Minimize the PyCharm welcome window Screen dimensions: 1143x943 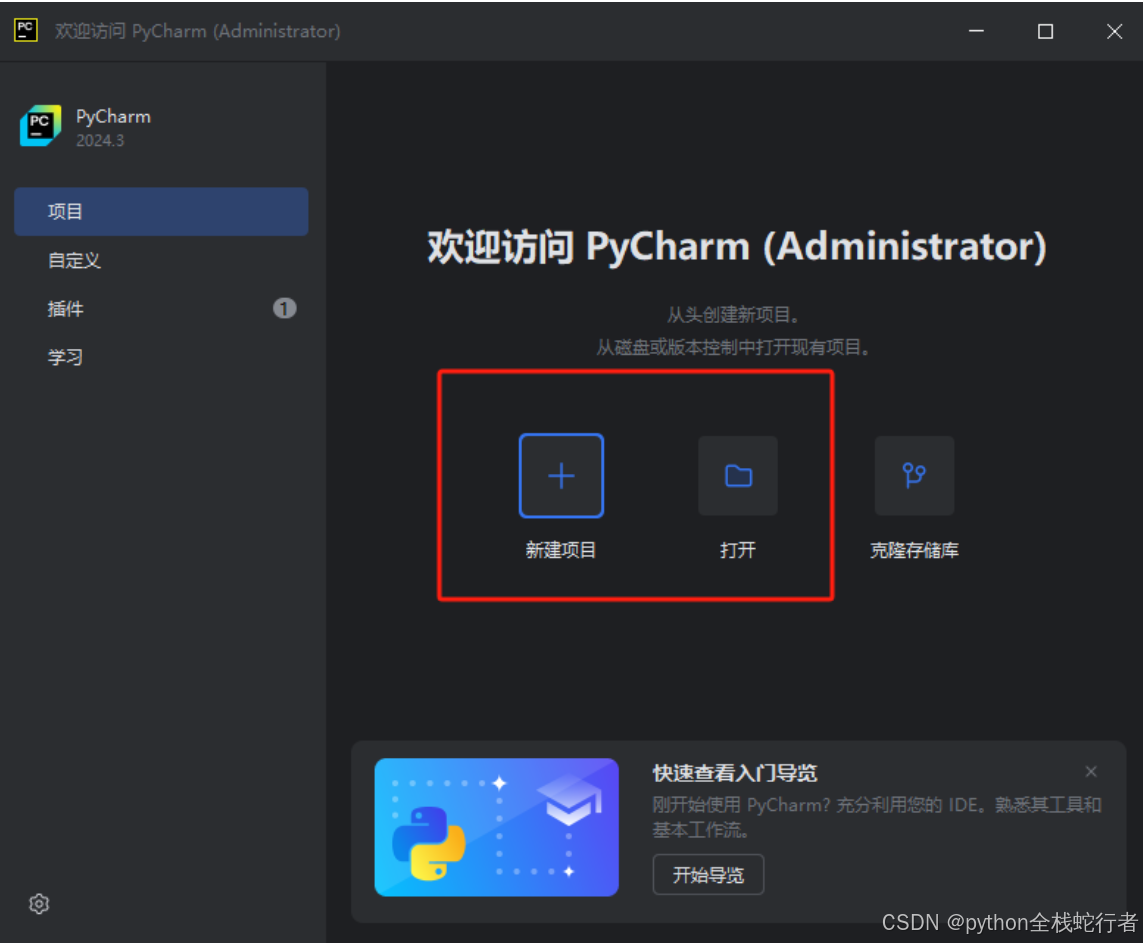(x=976, y=31)
